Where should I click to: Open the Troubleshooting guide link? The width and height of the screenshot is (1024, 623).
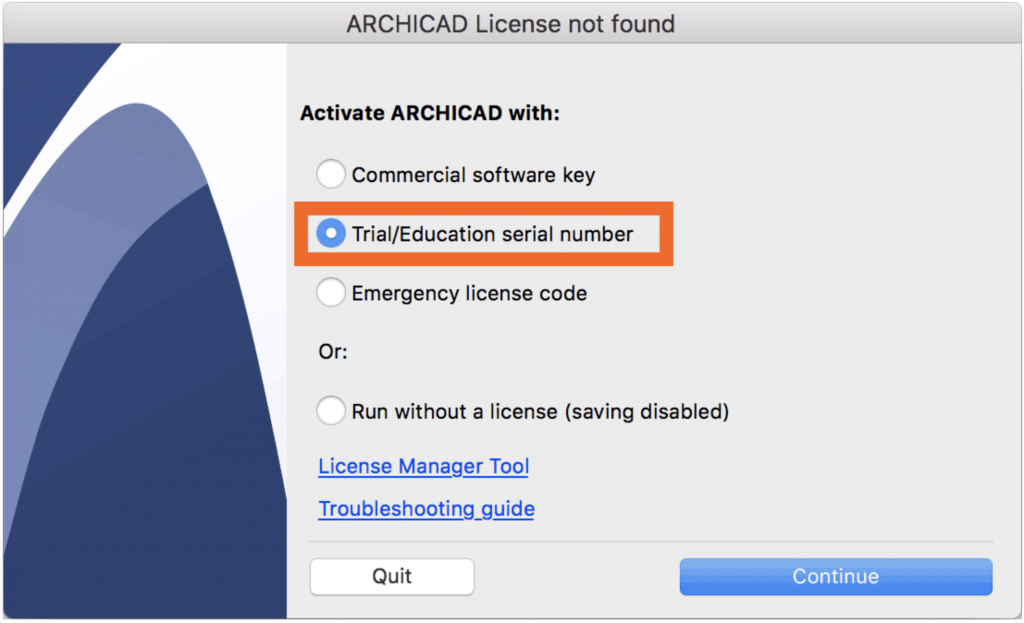coord(426,509)
